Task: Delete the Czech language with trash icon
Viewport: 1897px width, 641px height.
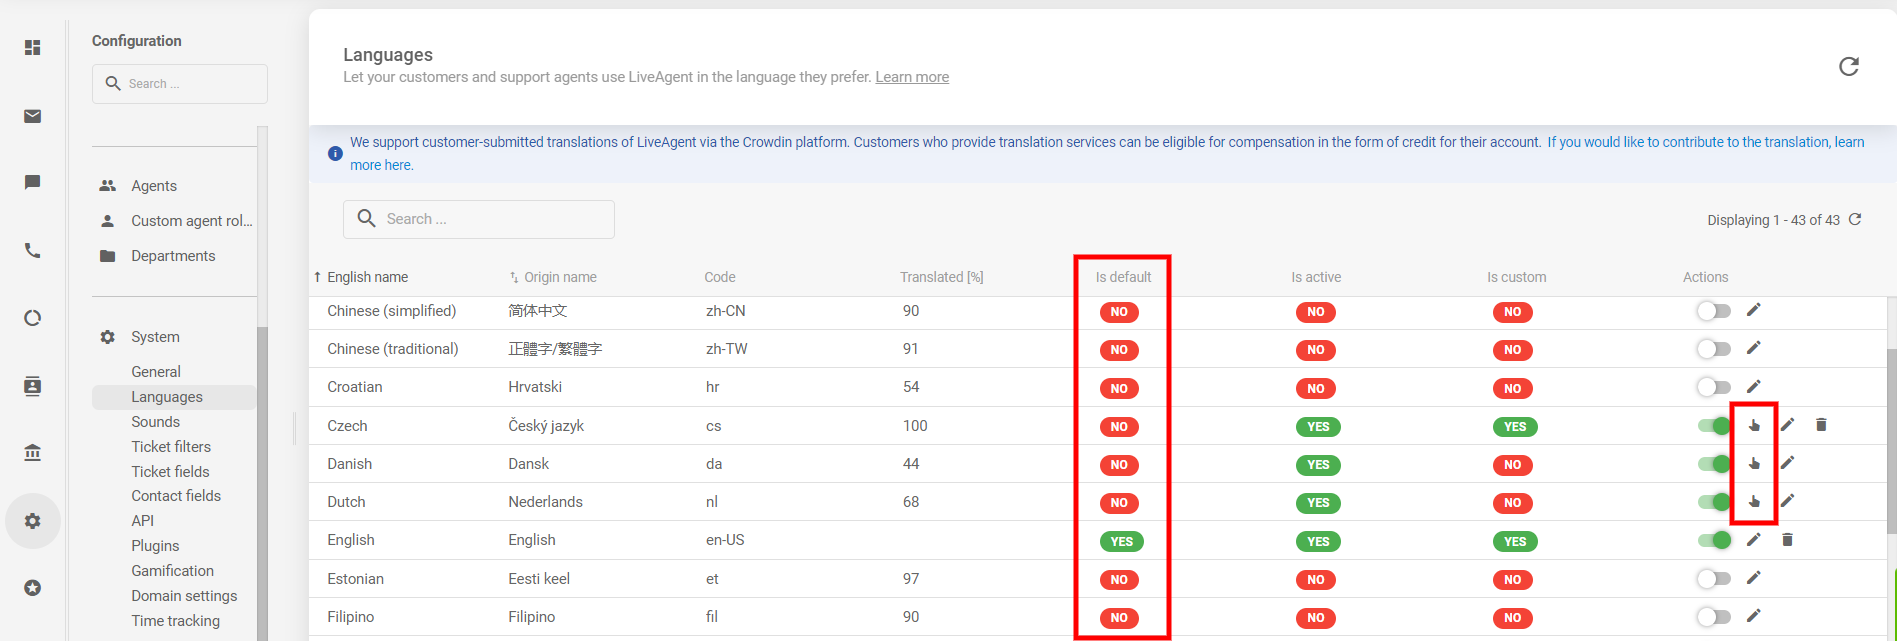Action: 1821,425
